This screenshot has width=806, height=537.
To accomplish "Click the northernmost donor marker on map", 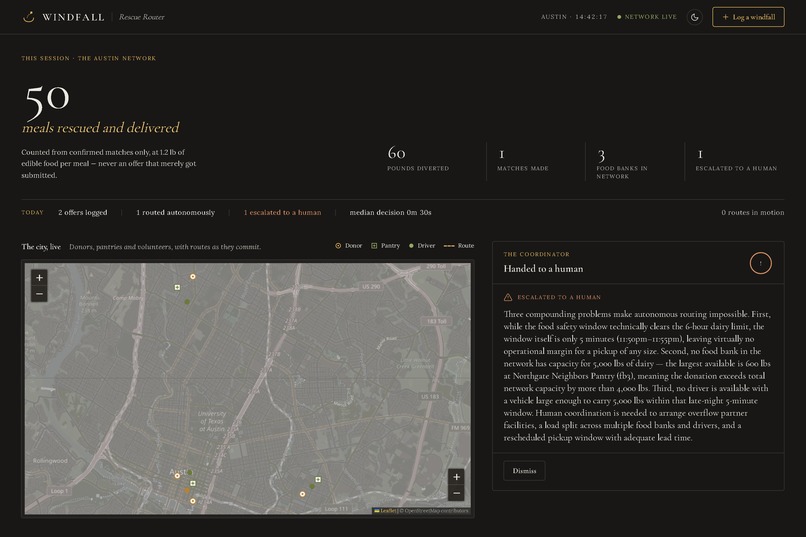I will click(193, 276).
